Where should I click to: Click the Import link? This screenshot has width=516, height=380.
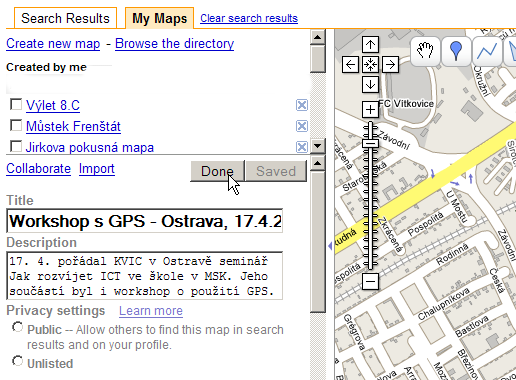pos(97,169)
